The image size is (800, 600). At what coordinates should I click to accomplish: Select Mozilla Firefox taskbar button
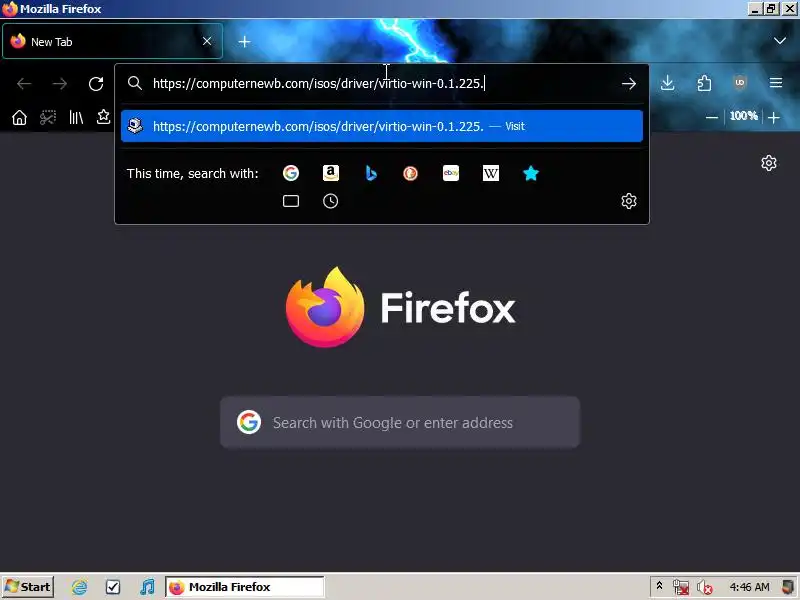(244, 587)
